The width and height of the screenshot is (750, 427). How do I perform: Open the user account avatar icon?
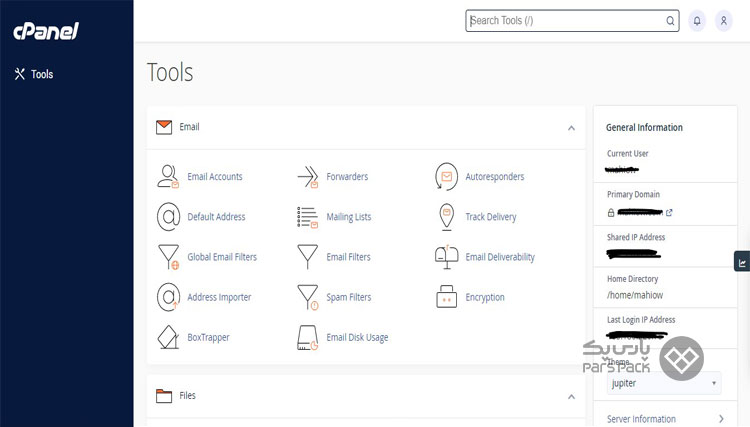pos(724,21)
